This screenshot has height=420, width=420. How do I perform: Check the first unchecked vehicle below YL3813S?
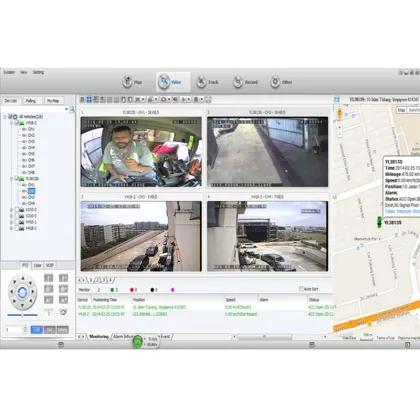point(16,210)
